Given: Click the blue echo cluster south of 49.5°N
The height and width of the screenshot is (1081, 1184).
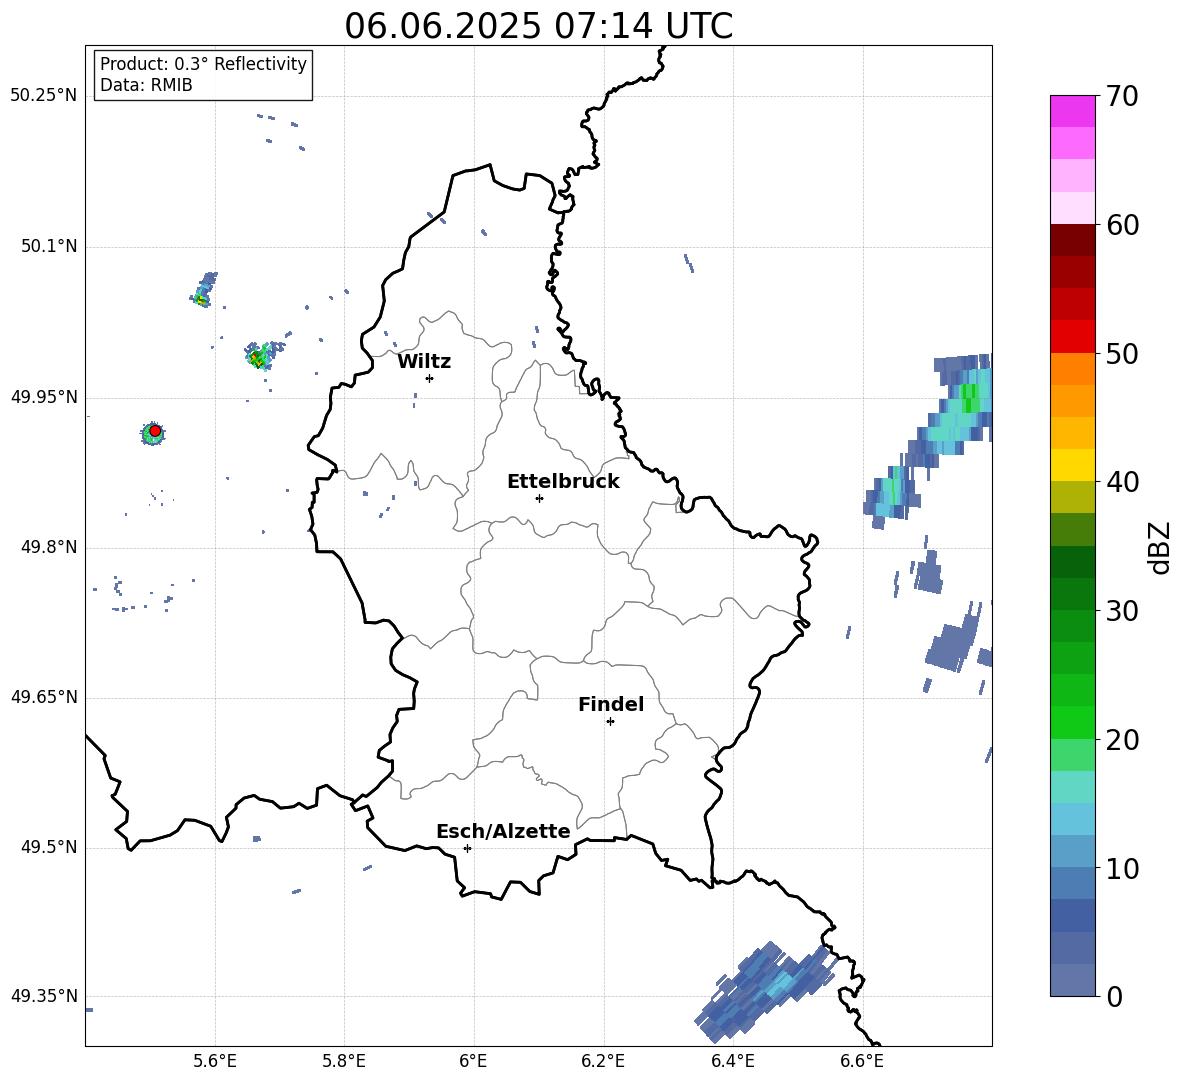Looking at the screenshot, I should coord(766,991).
